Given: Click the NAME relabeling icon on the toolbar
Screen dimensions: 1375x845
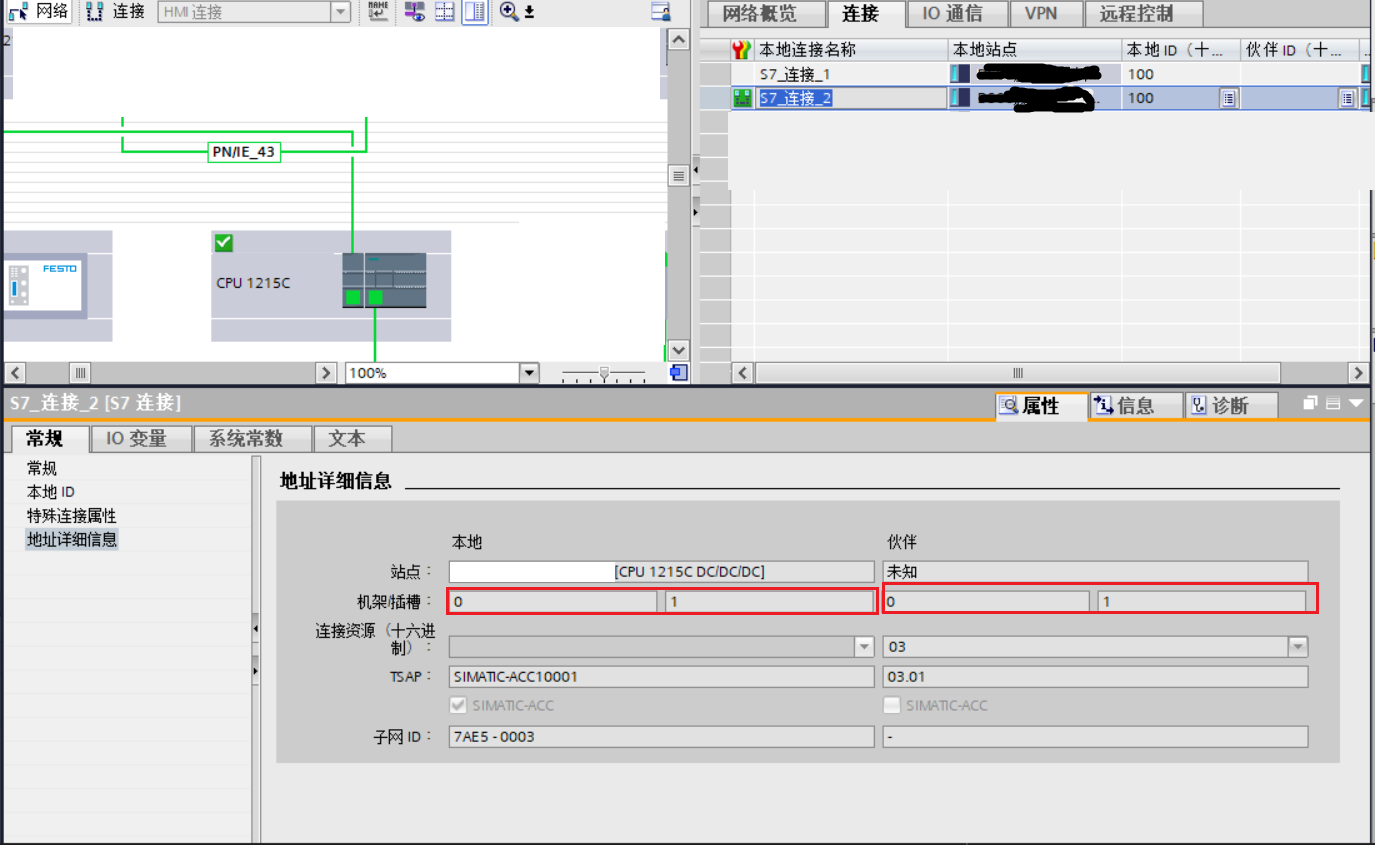Looking at the screenshot, I should [378, 13].
